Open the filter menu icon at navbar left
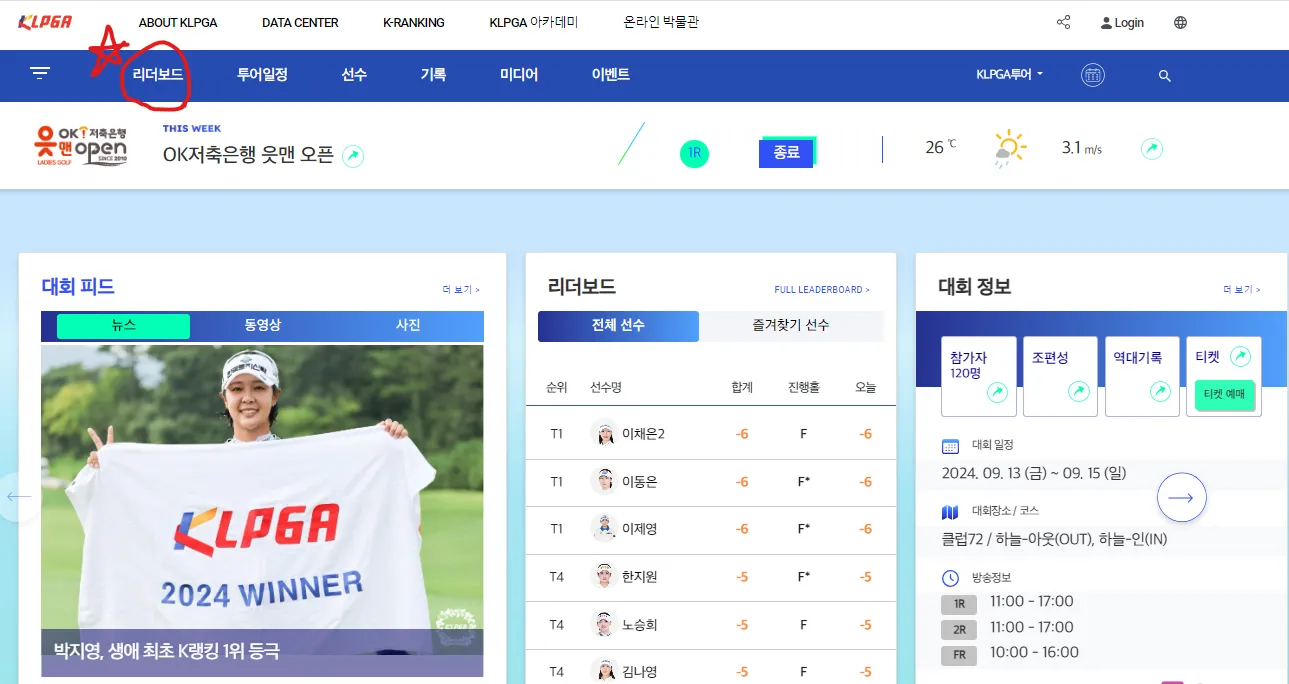The width and height of the screenshot is (1289, 684). tap(40, 72)
